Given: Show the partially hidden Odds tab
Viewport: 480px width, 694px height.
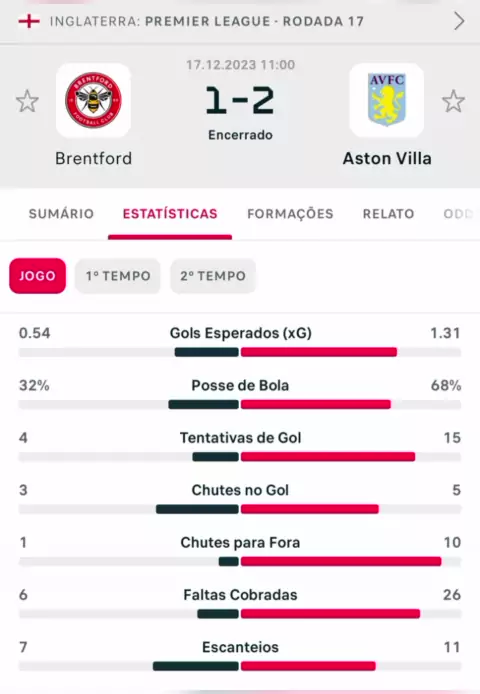Looking at the screenshot, I should (x=458, y=214).
